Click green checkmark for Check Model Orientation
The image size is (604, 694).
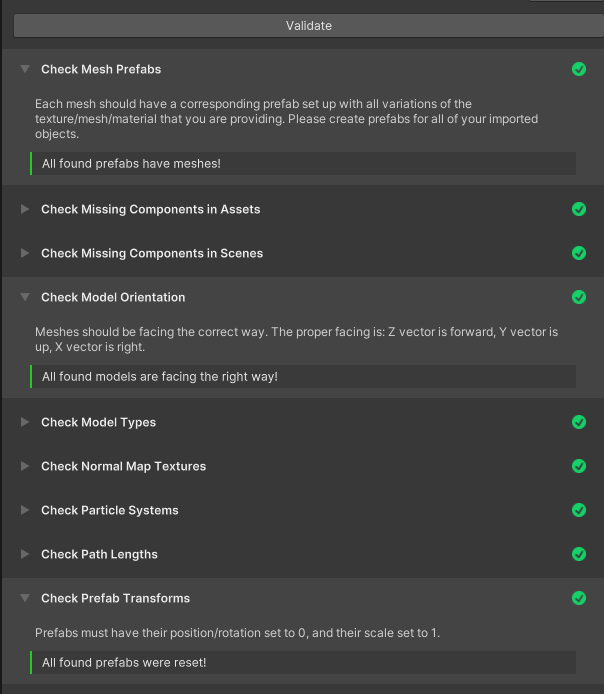click(578, 297)
